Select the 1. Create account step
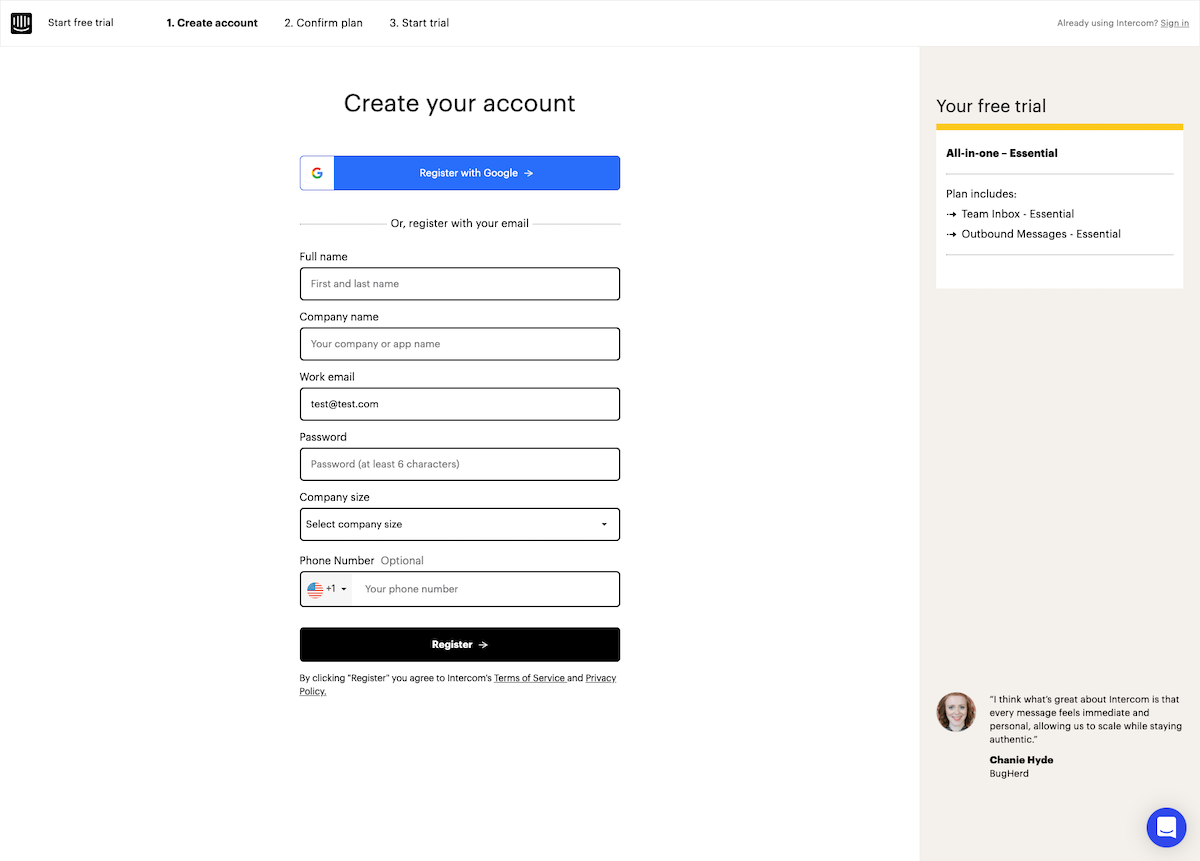Image resolution: width=1200 pixels, height=861 pixels. click(x=212, y=23)
